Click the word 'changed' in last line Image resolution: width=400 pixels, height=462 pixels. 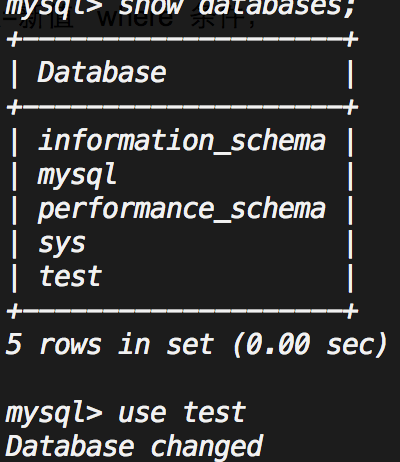(x=207, y=447)
